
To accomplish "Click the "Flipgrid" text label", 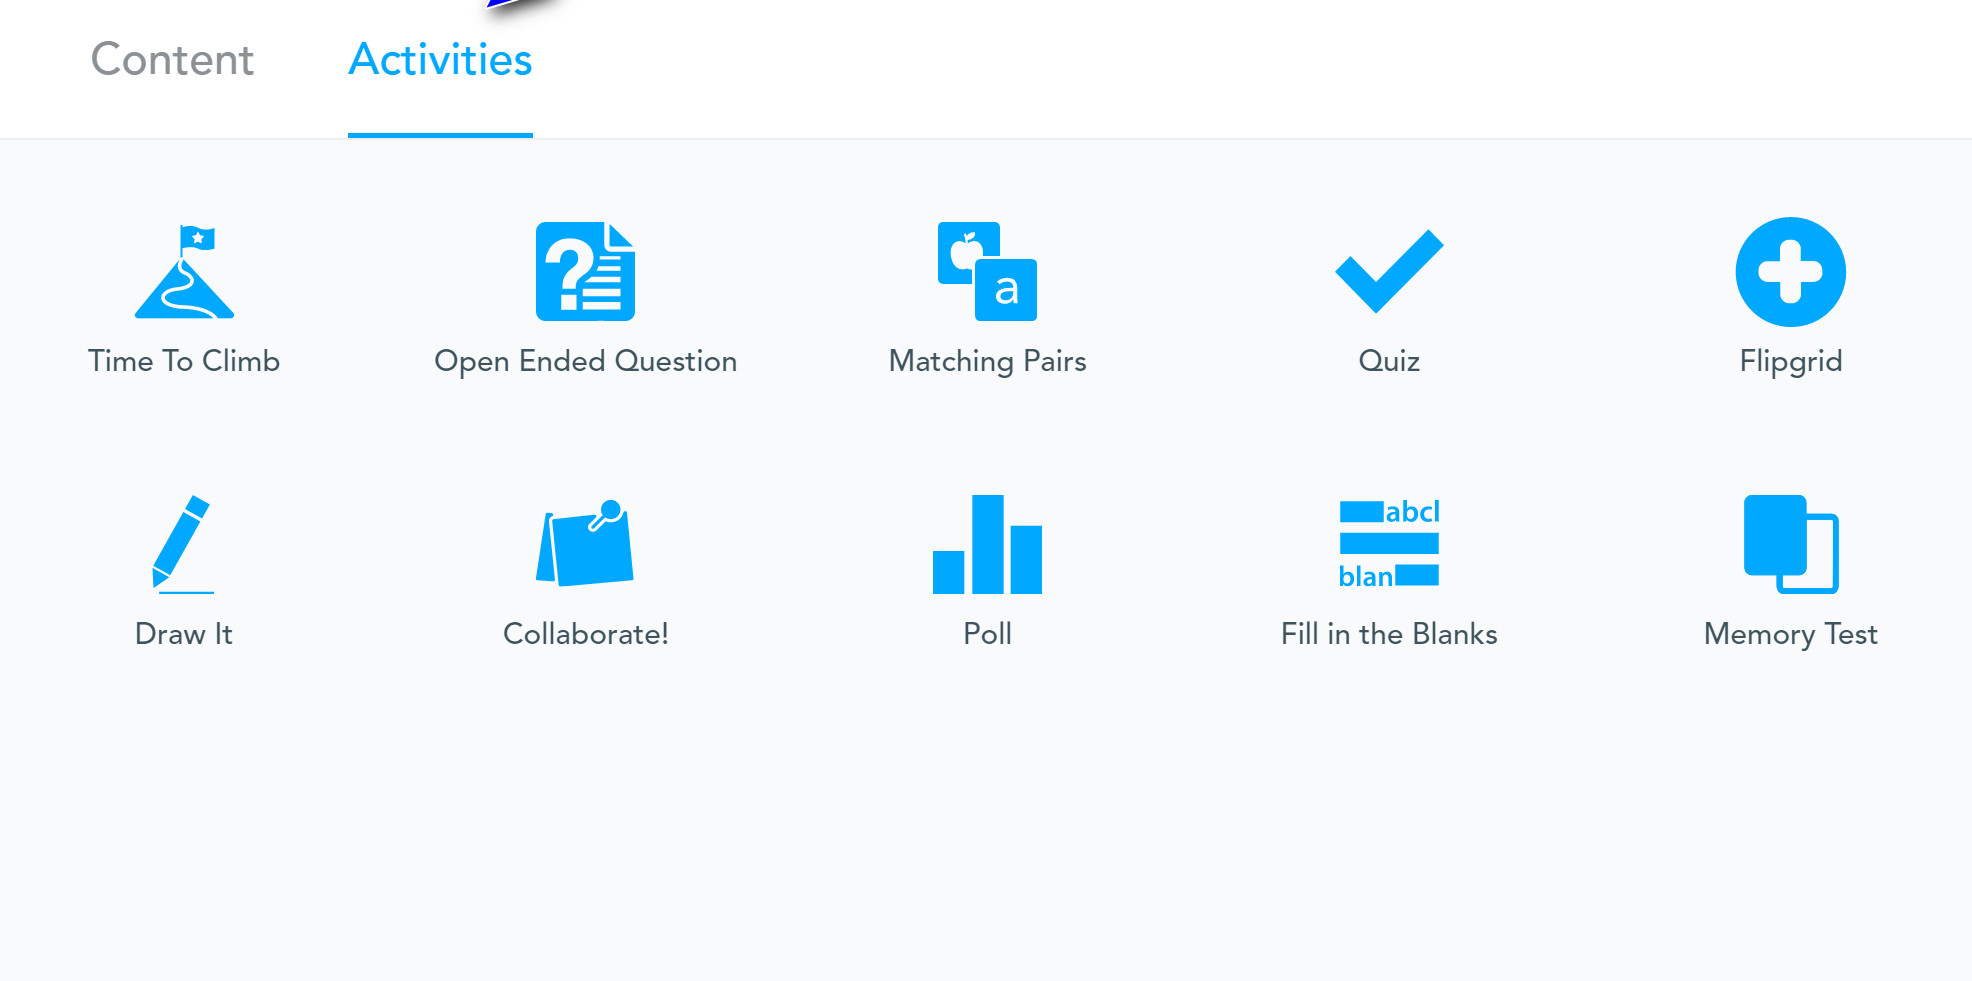I will tap(1790, 361).
